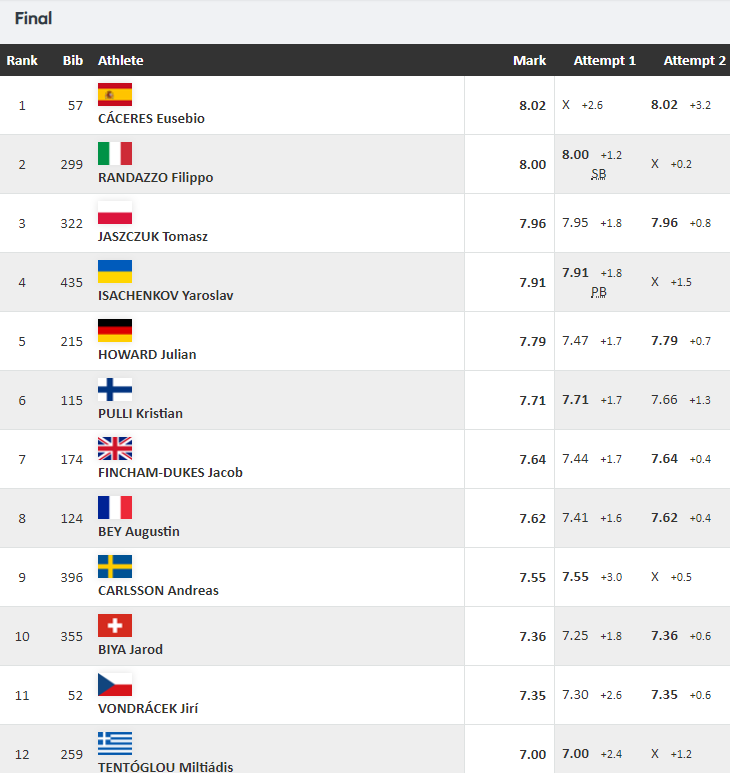Click the Sweden flag icon
The height and width of the screenshot is (773, 730).
115,566
